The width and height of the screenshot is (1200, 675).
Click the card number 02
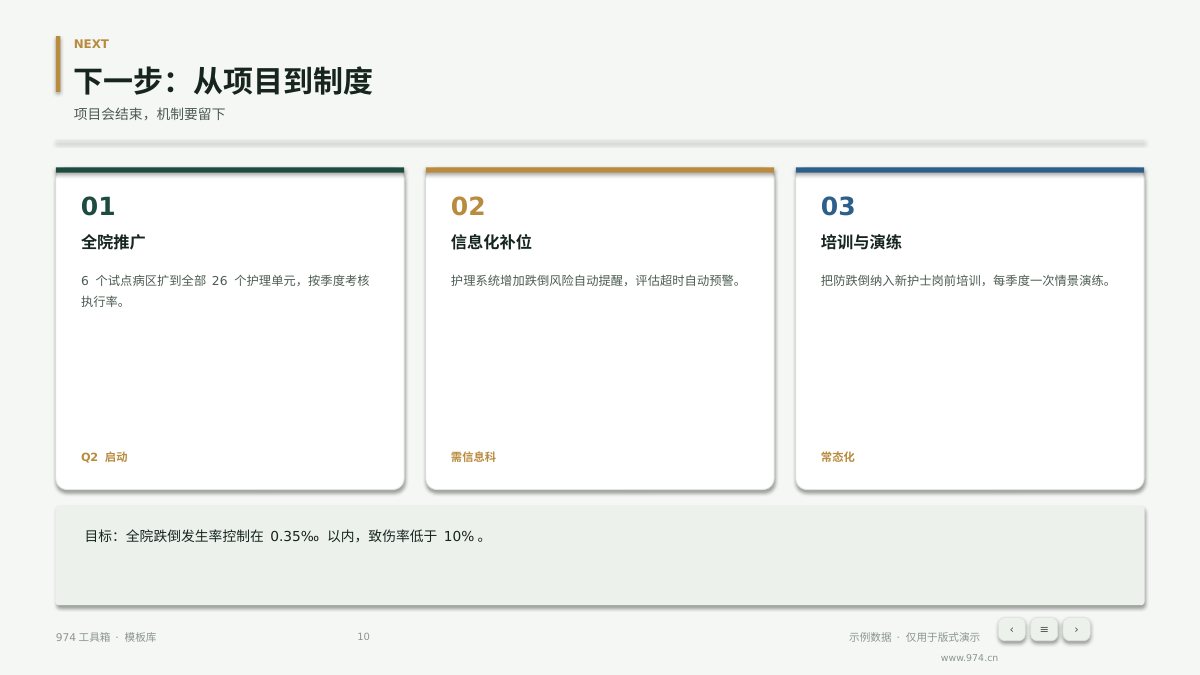tap(468, 207)
